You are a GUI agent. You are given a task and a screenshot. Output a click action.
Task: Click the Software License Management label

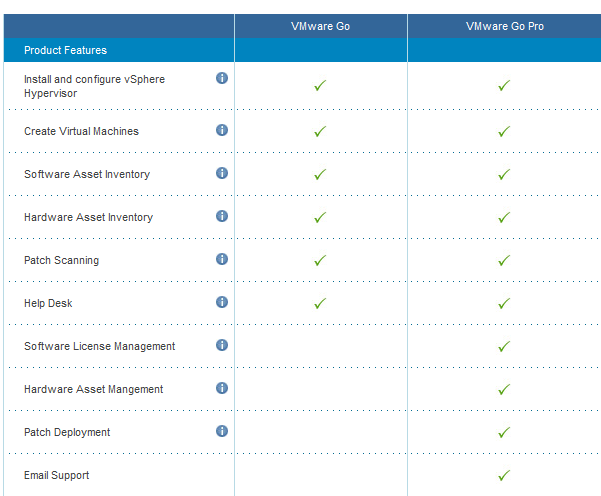[99, 346]
